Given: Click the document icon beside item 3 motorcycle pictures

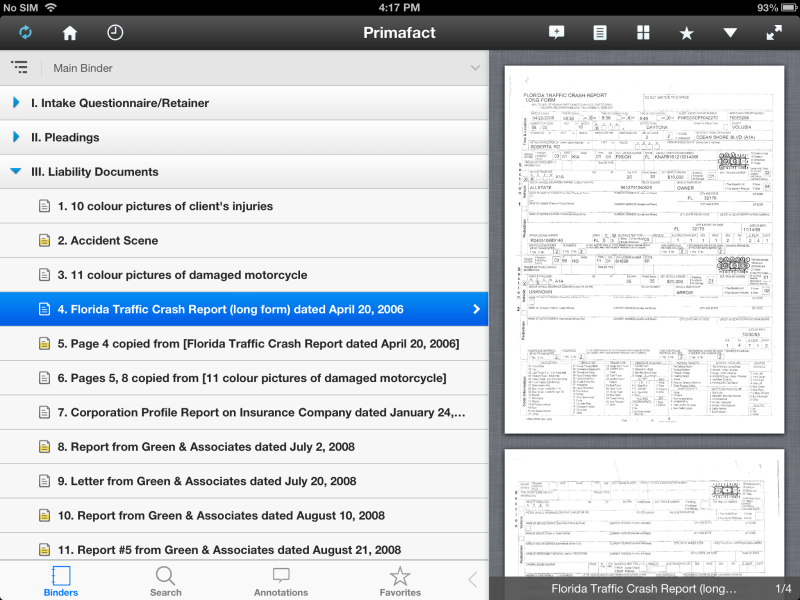Looking at the screenshot, I should (44, 275).
